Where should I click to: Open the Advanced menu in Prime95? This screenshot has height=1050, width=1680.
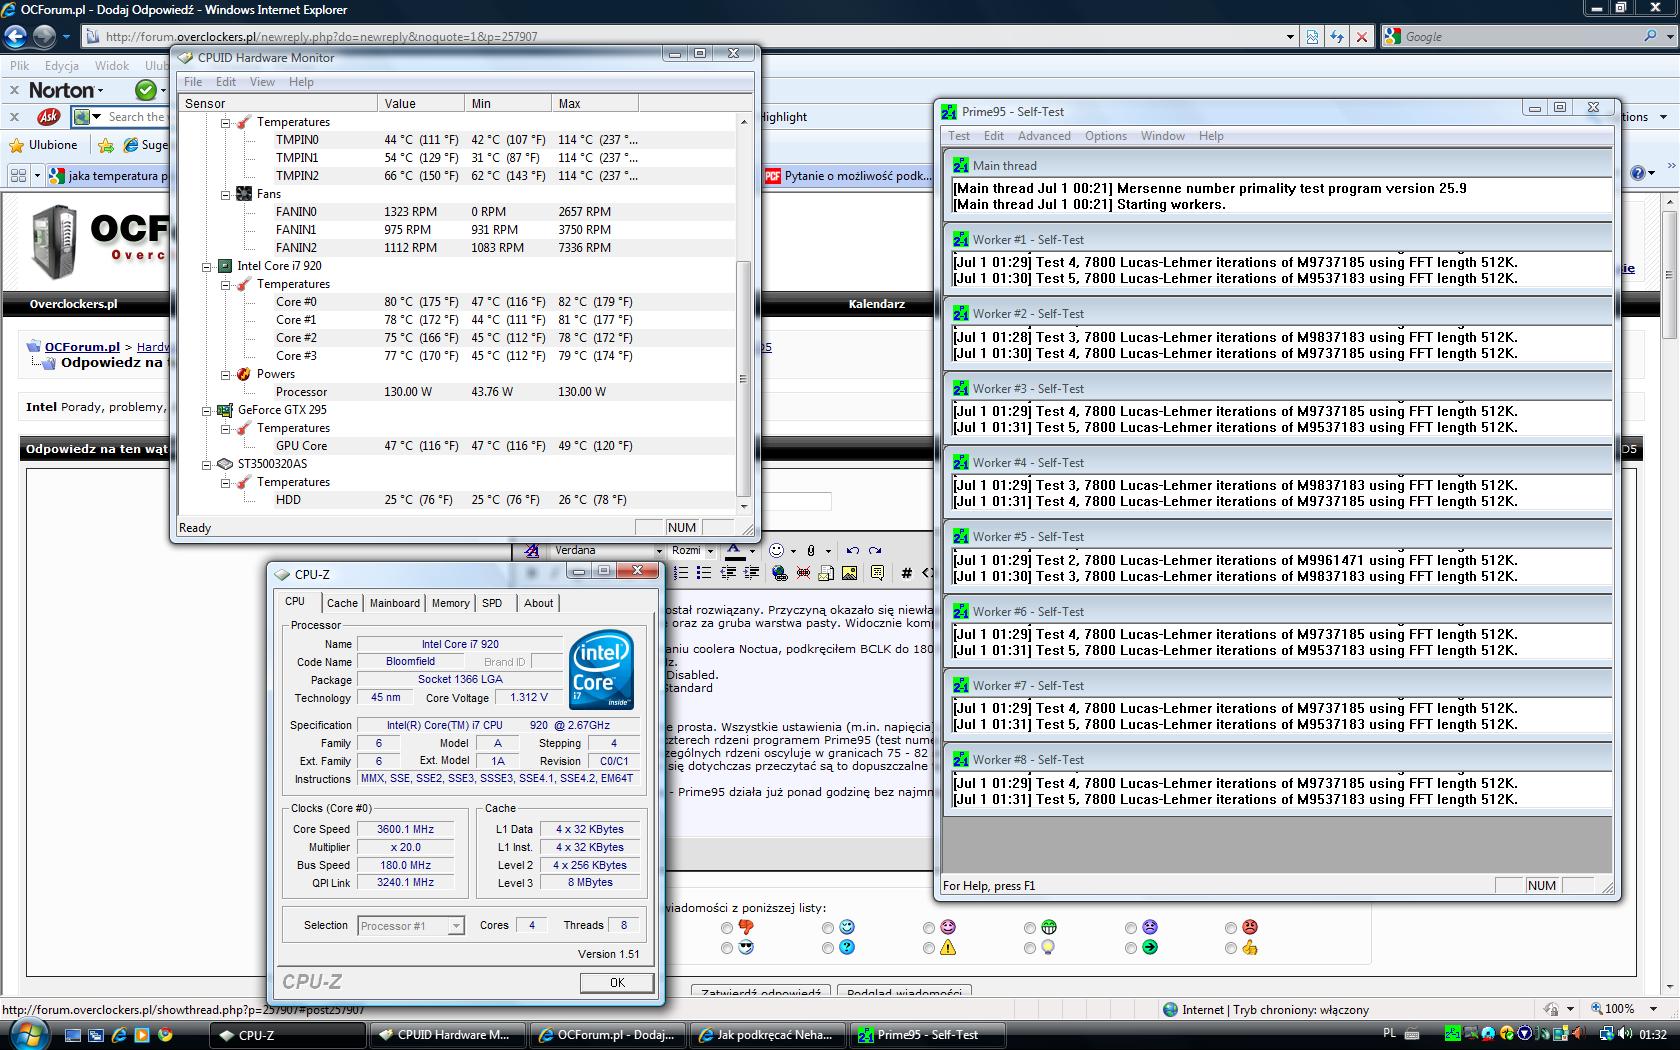[x=1044, y=136]
